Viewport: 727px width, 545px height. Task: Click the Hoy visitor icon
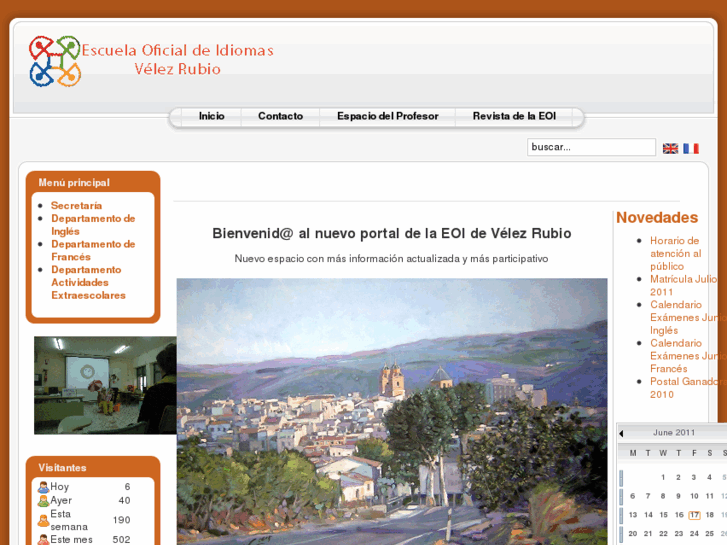44,487
